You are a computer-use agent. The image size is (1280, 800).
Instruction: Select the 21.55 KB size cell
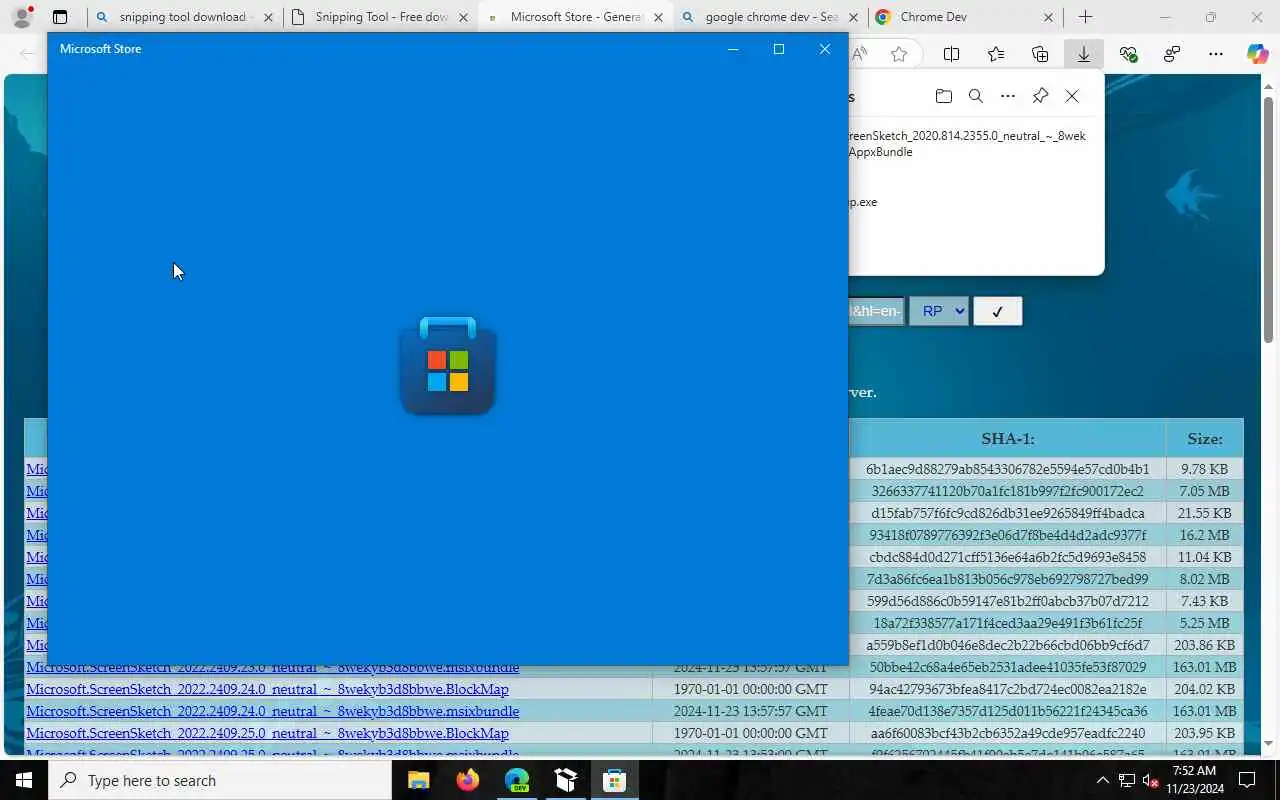point(1204,513)
